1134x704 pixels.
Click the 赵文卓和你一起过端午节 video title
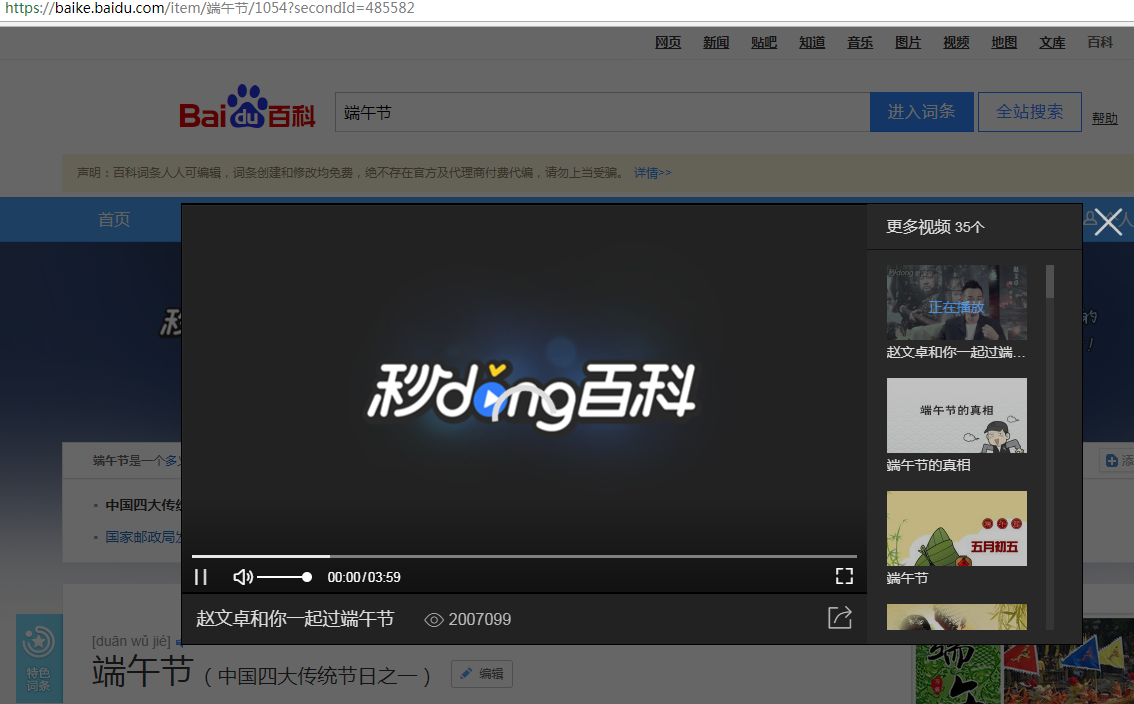coord(295,619)
